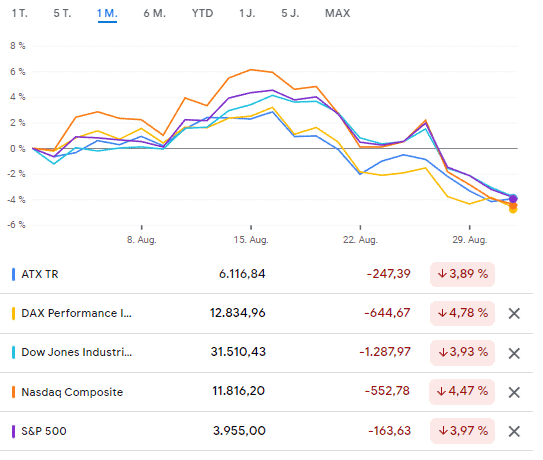Image resolution: width=543 pixels, height=460 pixels.
Task: Click the Dow Jones change -1.287,97
Action: point(385,352)
